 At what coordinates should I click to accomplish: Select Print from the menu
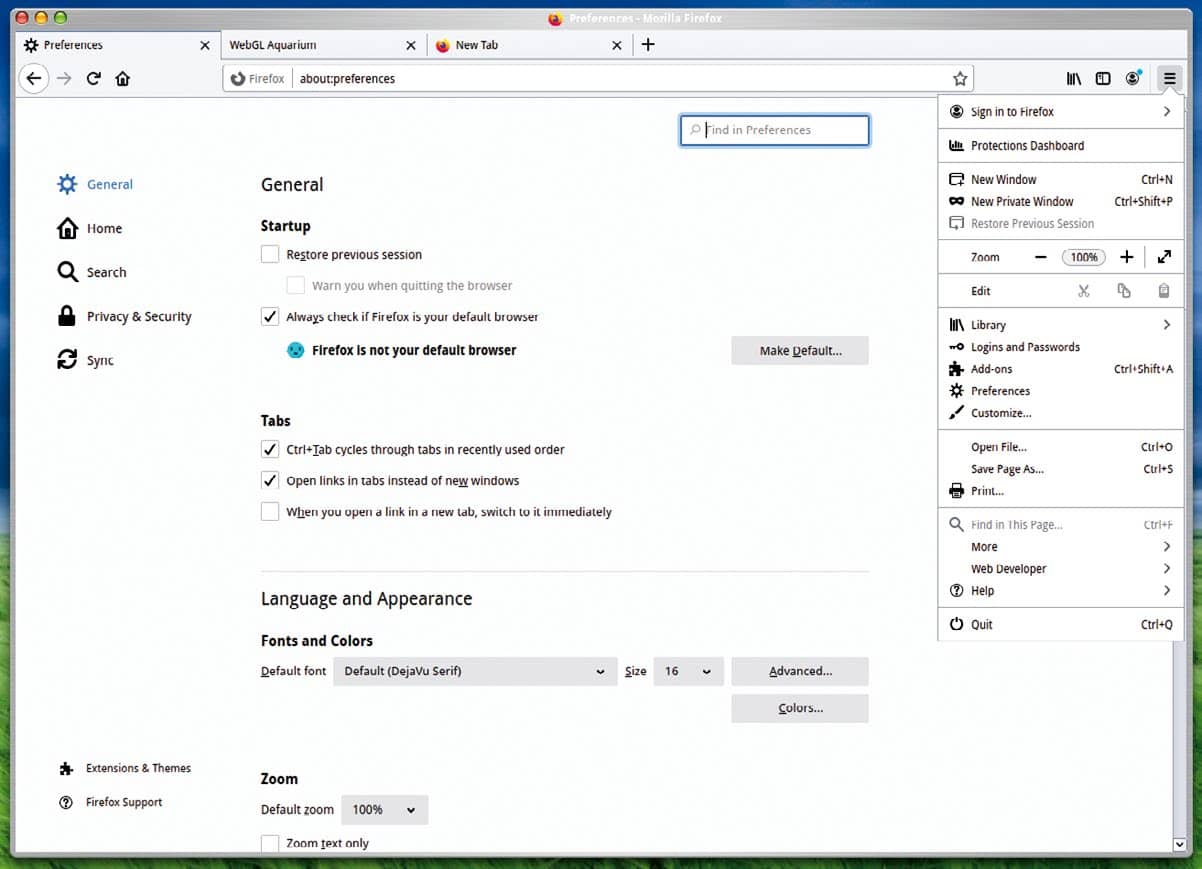[x=1060, y=491]
